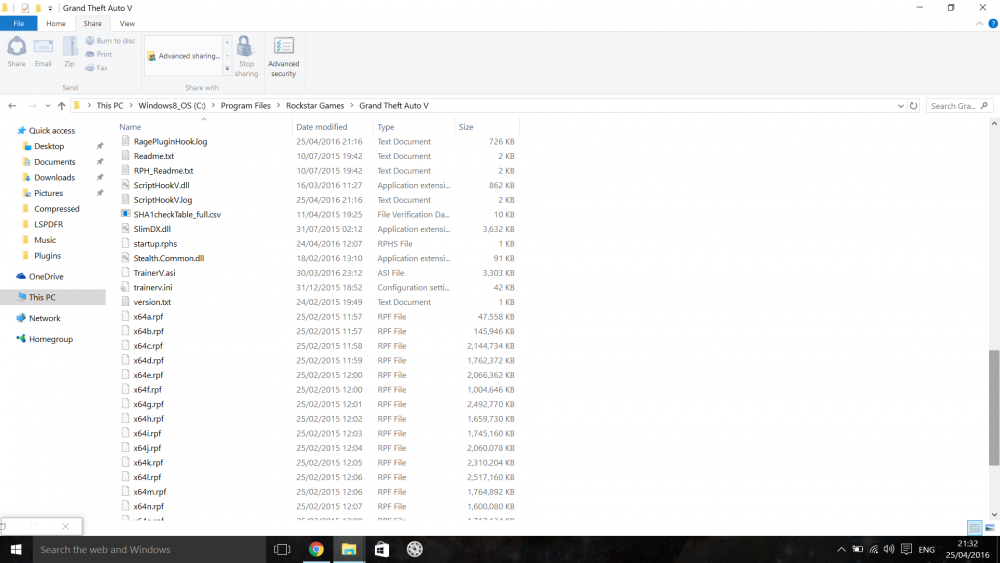Open the Windows Start menu
Viewport: 1000px width, 563px height.
[x=15, y=549]
